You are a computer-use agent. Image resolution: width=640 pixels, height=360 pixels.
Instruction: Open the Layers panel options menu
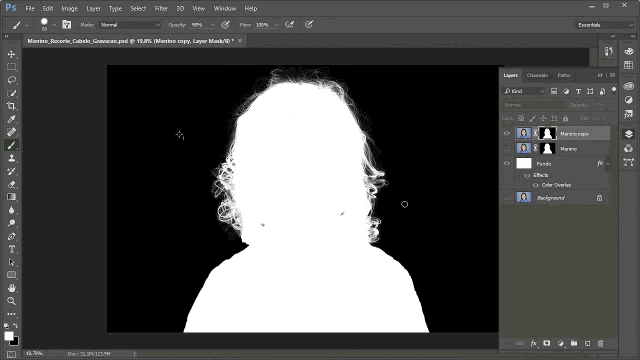pos(613,75)
